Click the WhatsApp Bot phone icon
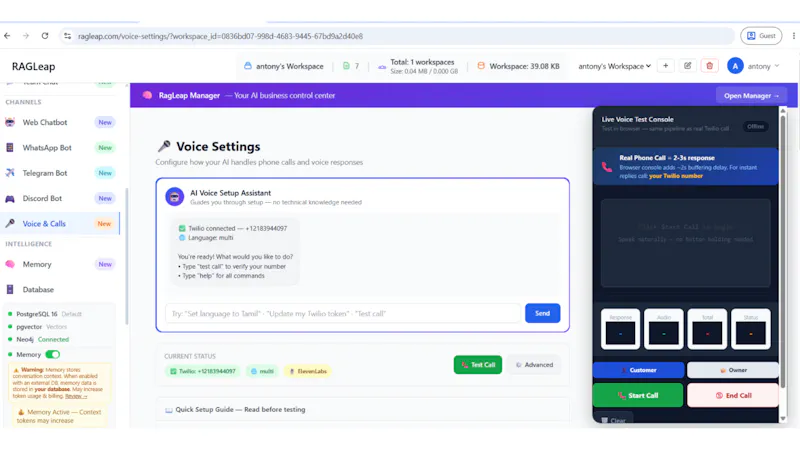800x450 pixels. click(10, 147)
